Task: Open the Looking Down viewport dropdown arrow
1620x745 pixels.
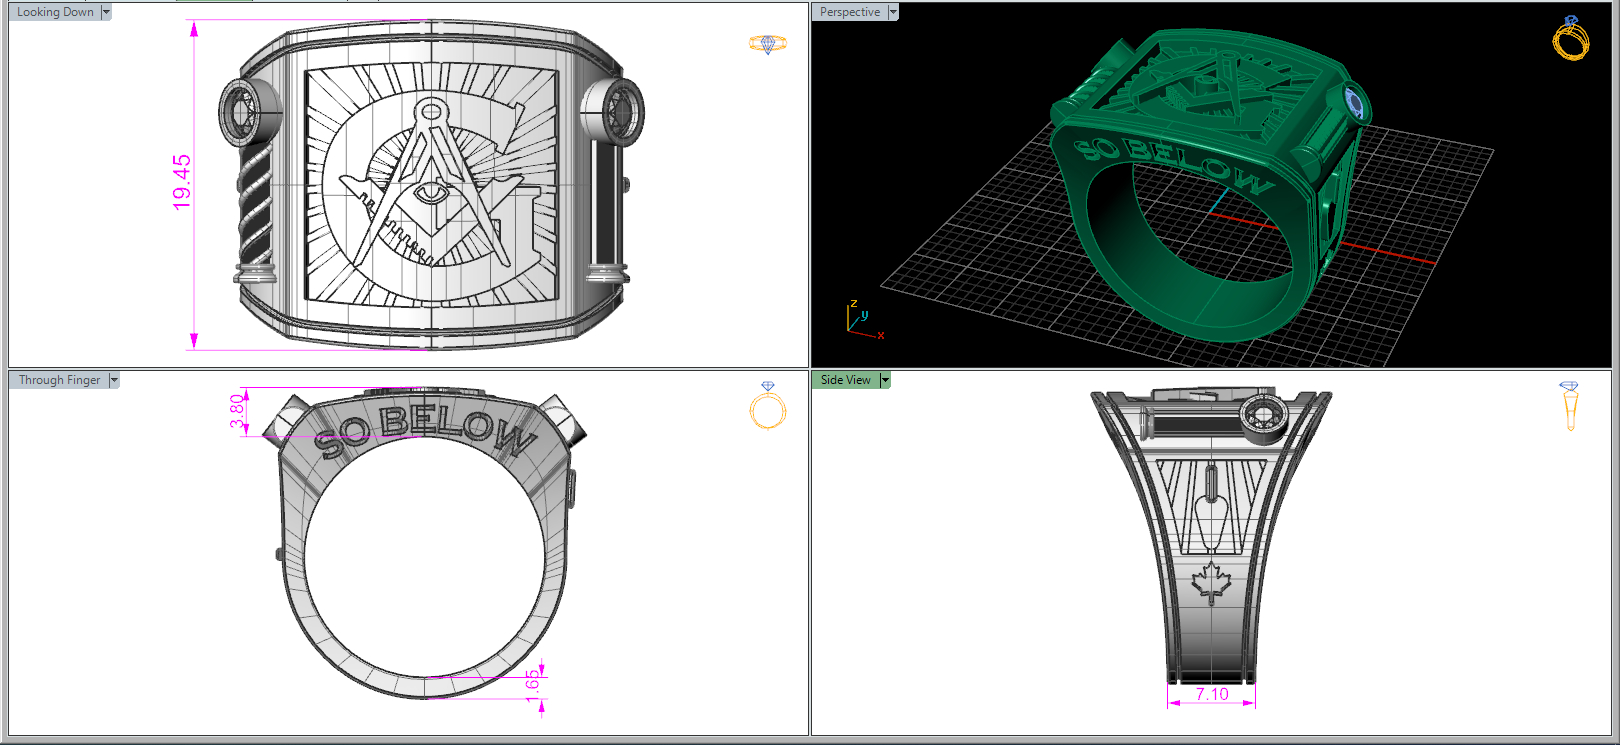Action: (106, 12)
